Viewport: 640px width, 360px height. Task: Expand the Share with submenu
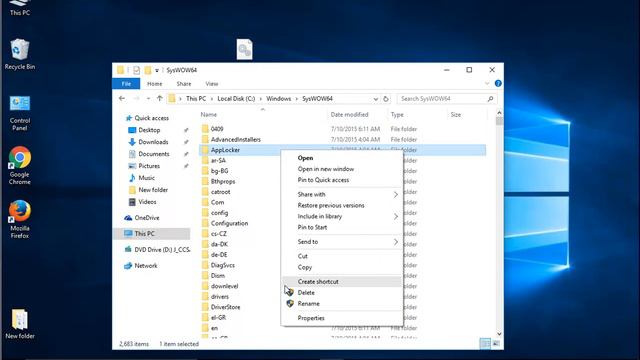click(396, 195)
